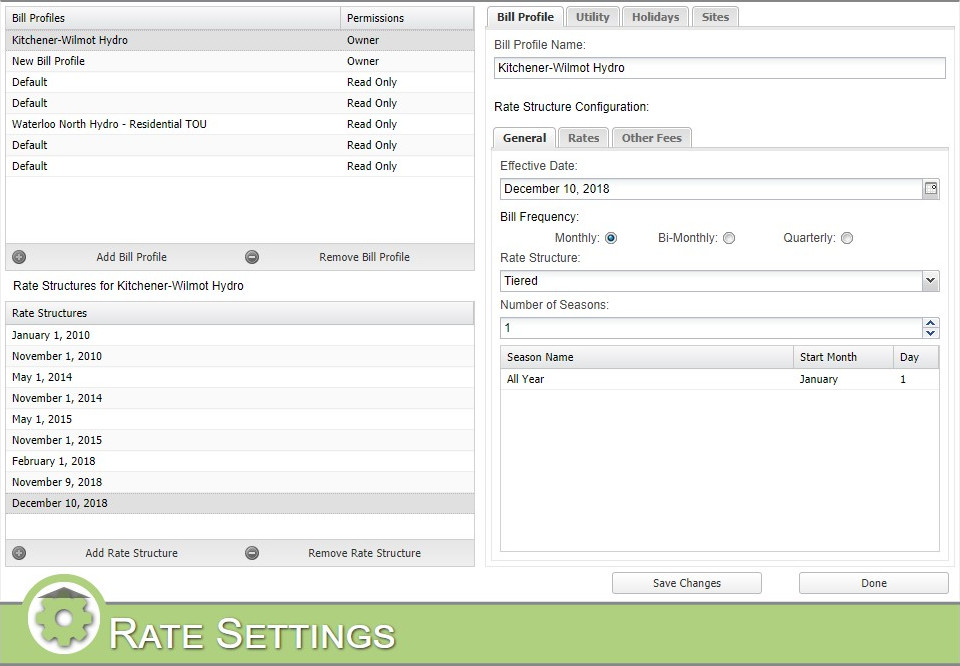Select Monthly bill frequency
This screenshot has height=666, width=960.
coord(611,238)
